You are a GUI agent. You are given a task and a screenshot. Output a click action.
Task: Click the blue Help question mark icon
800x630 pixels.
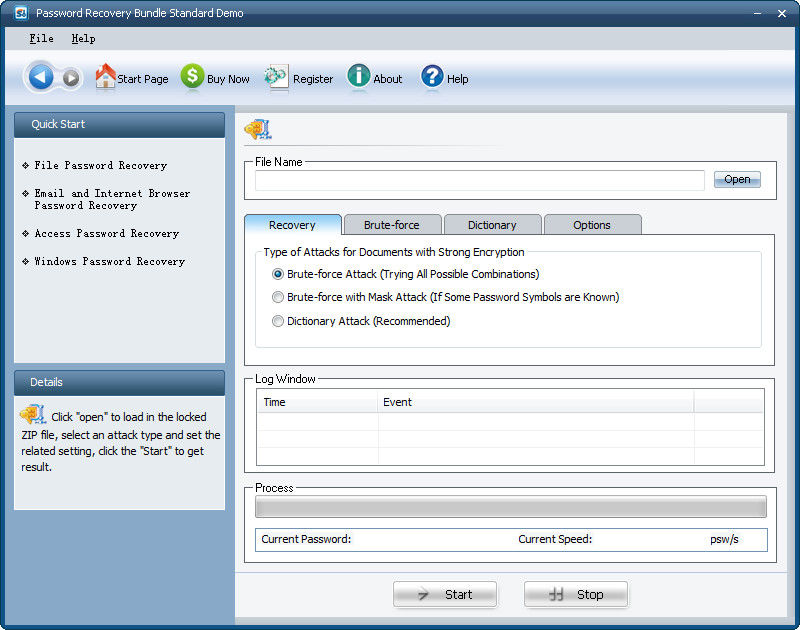tap(432, 77)
